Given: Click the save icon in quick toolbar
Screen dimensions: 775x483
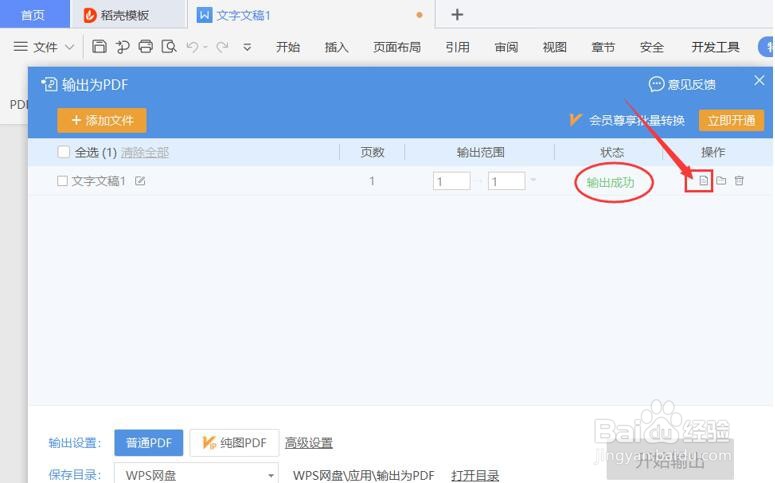Looking at the screenshot, I should pos(99,46).
